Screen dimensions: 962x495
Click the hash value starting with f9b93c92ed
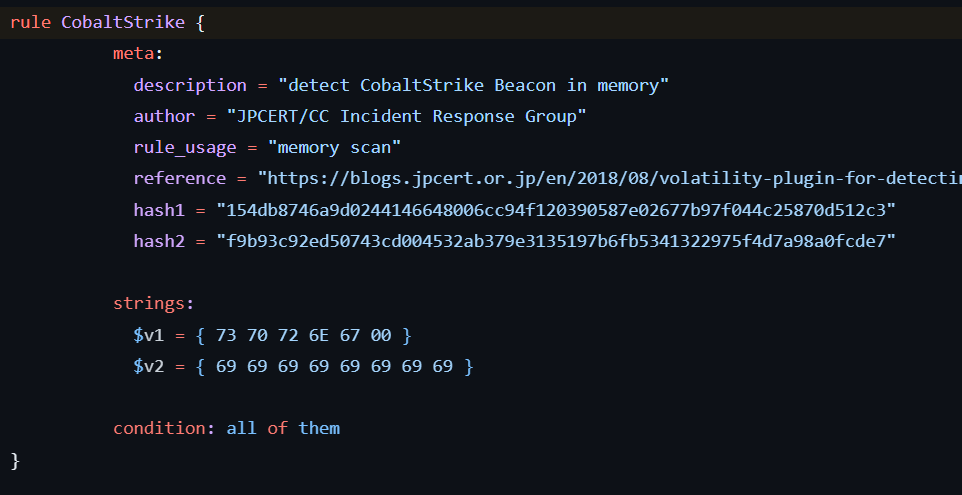556,241
